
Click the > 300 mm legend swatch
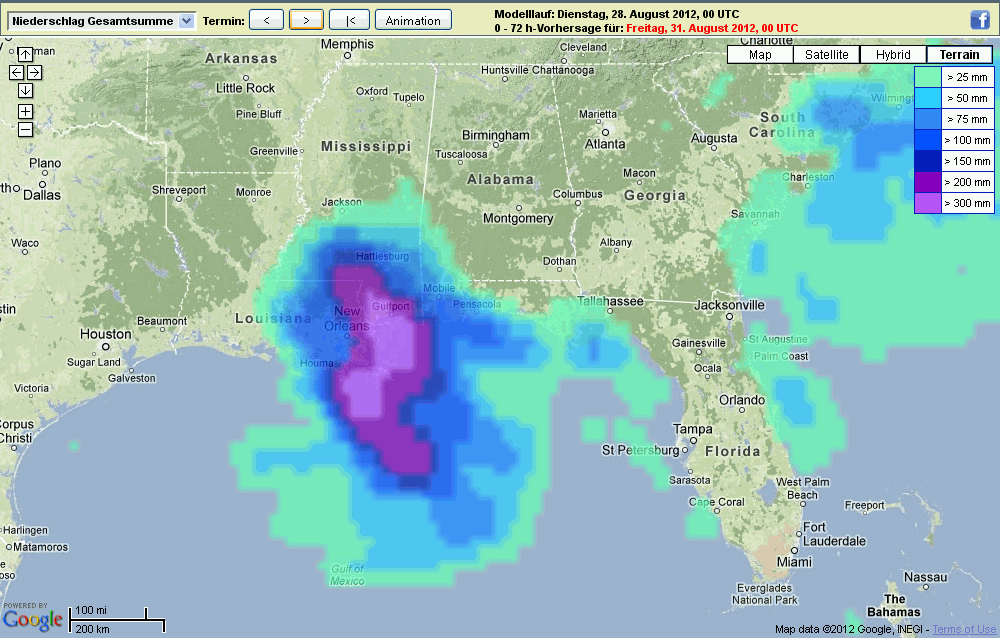928,203
